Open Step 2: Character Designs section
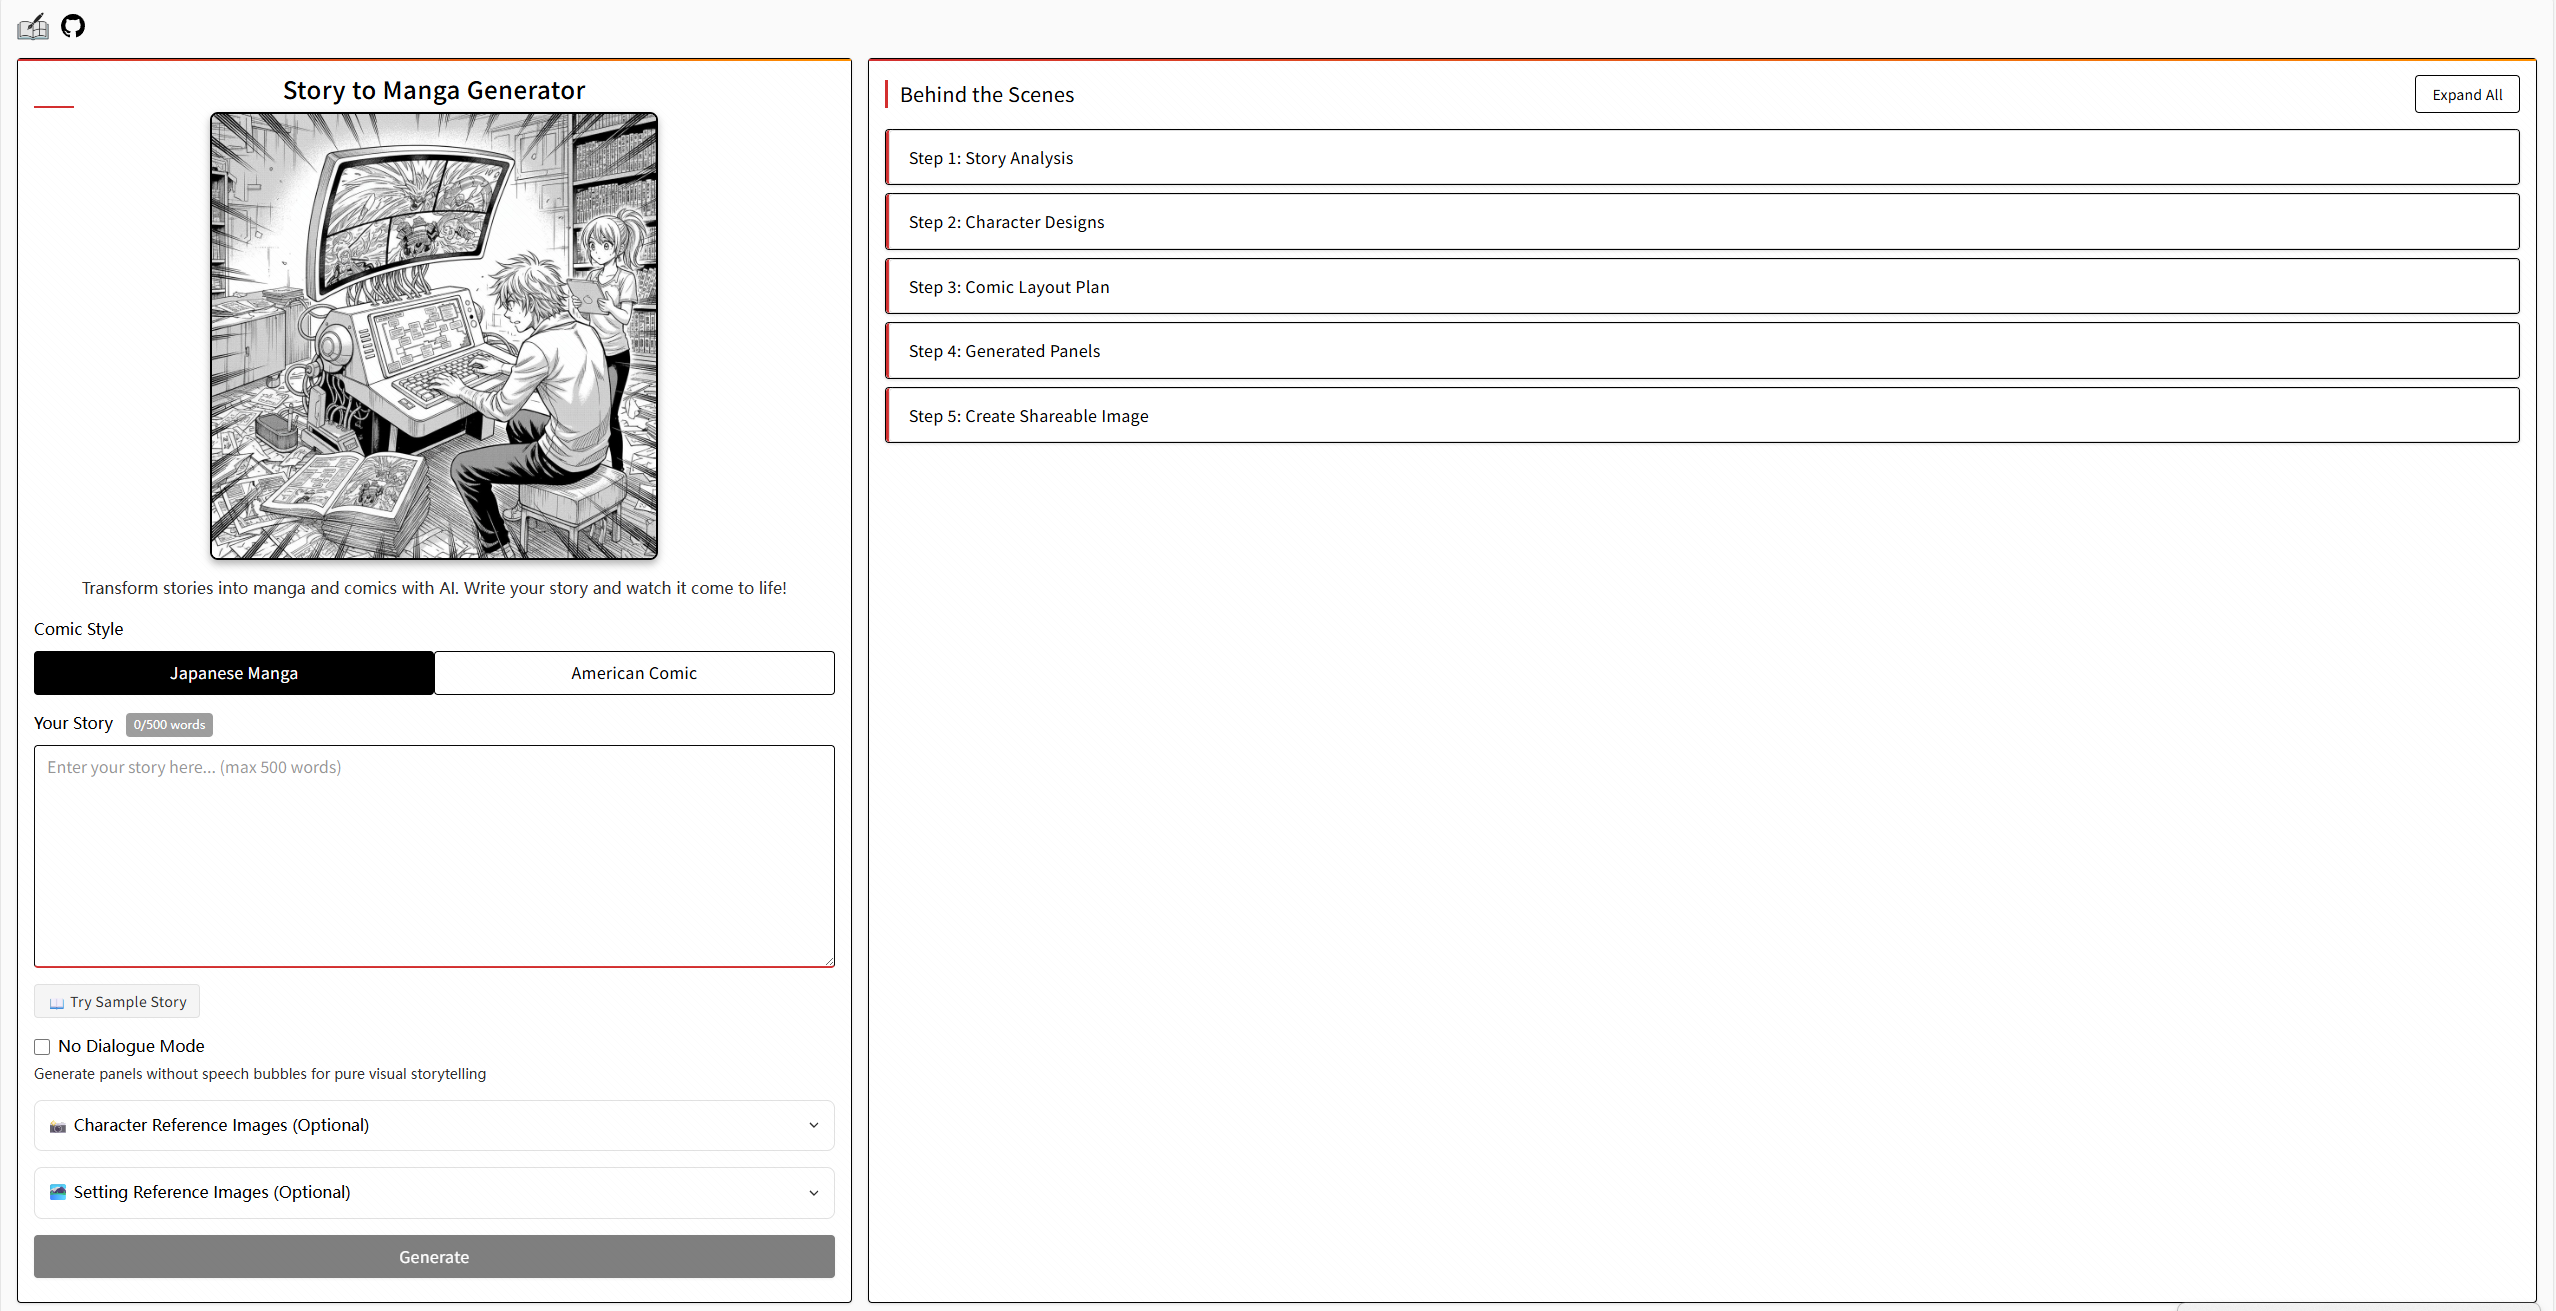Screen dimensions: 2556x1311 (1701, 222)
